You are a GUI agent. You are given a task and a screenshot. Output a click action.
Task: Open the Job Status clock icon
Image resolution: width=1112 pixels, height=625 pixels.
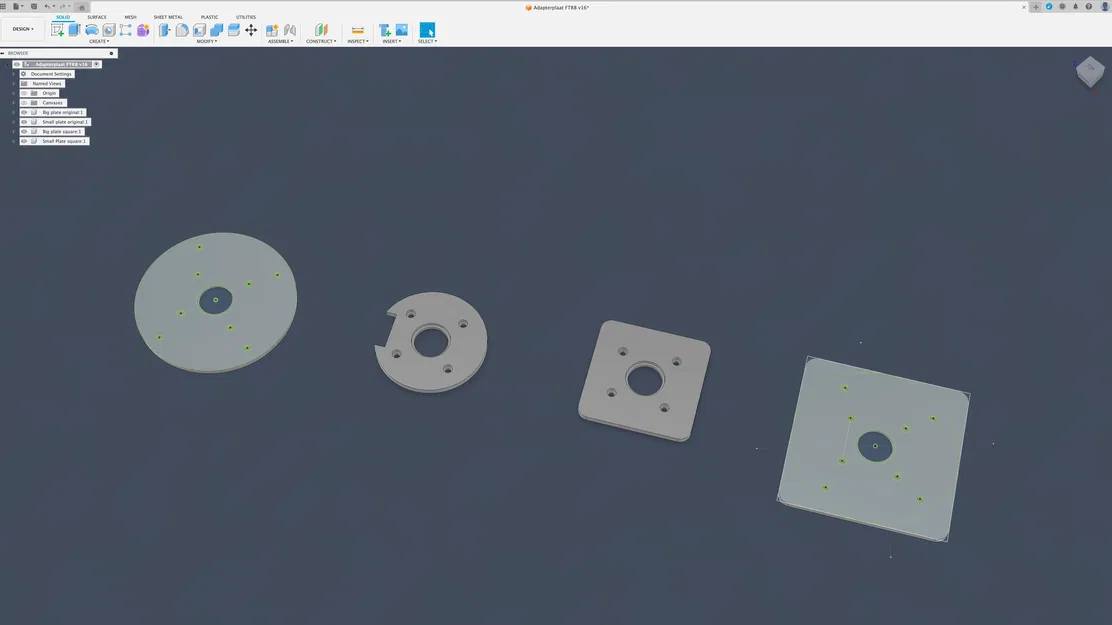(x=1062, y=6)
